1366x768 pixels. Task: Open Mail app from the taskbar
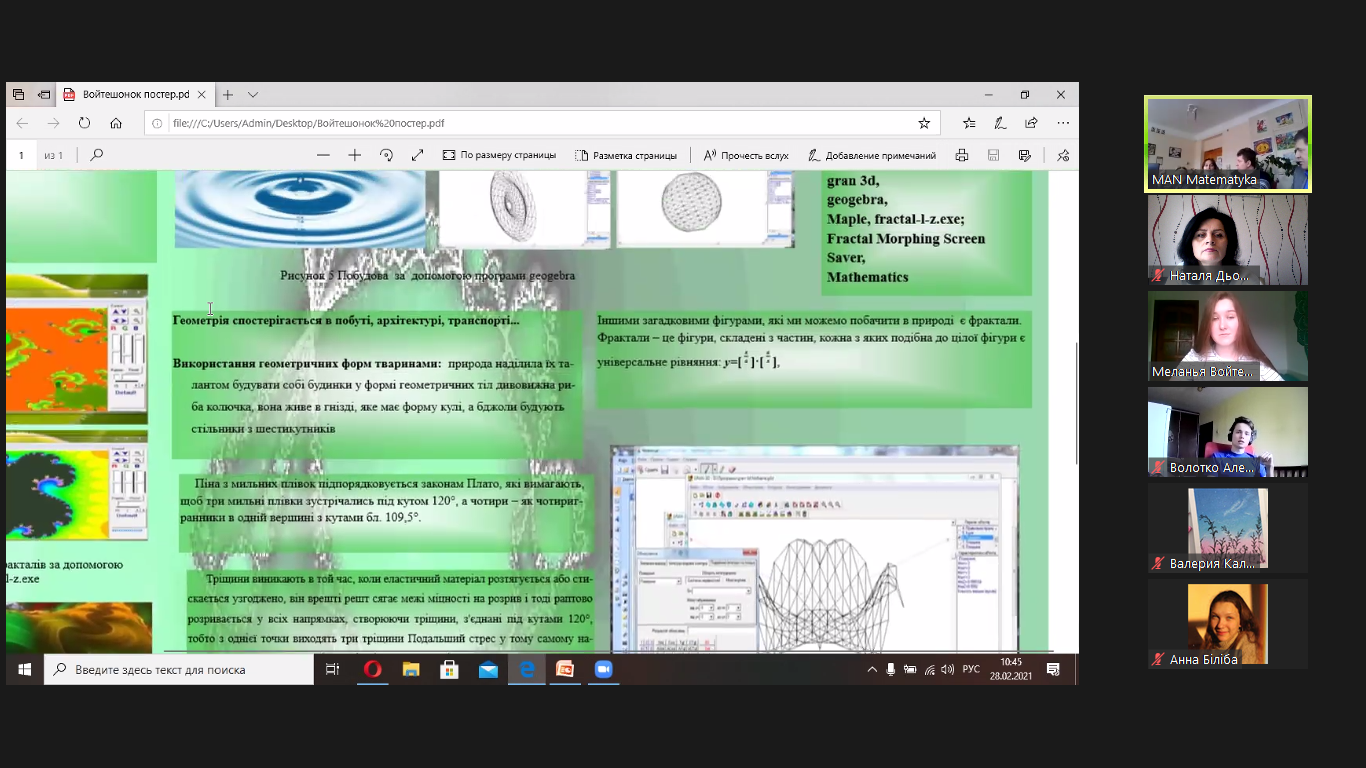tap(488, 669)
